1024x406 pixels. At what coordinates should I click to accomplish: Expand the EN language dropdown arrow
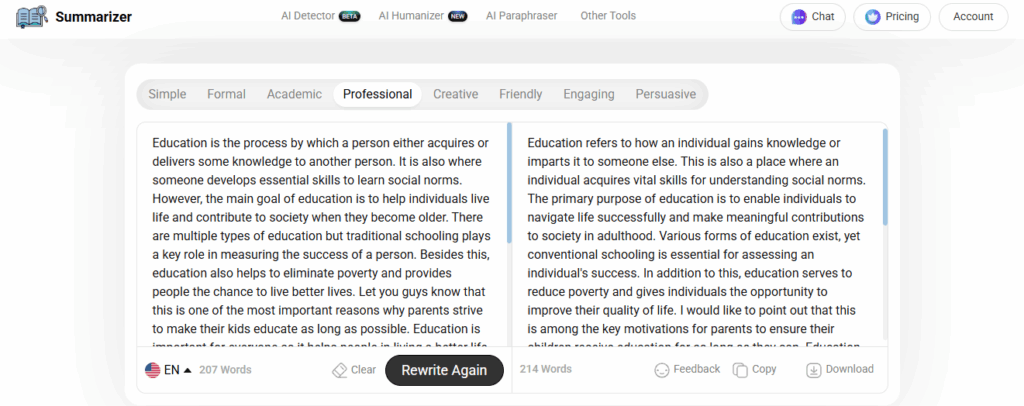(187, 370)
